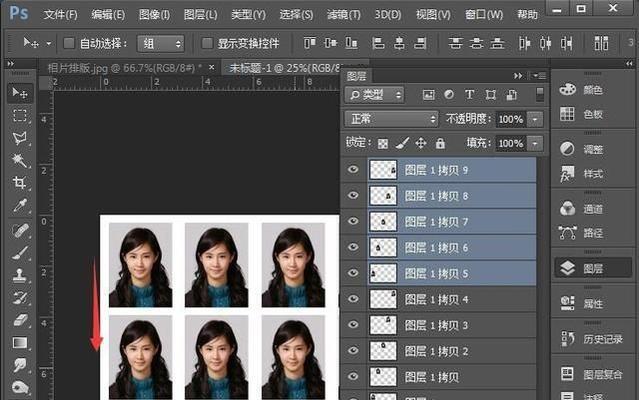This screenshot has height=400, width=639.
Task: Open the 图像(I) menu
Action: (x=154, y=15)
